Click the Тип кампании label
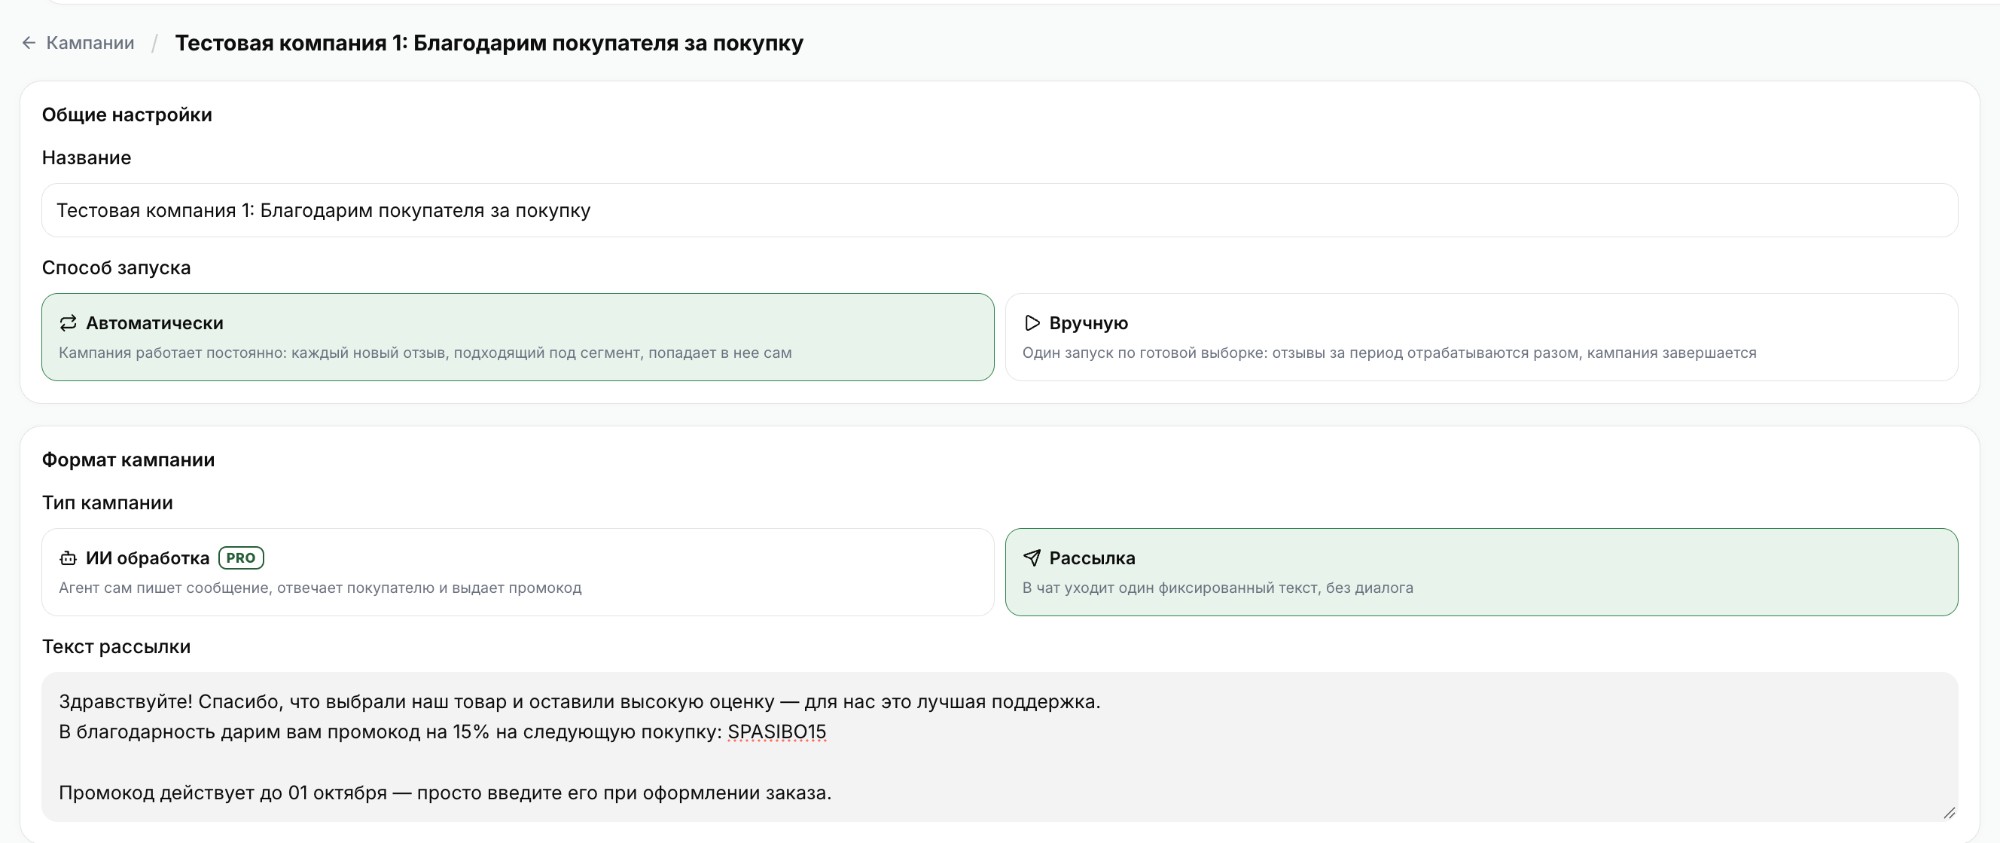2000x843 pixels. [x=107, y=503]
